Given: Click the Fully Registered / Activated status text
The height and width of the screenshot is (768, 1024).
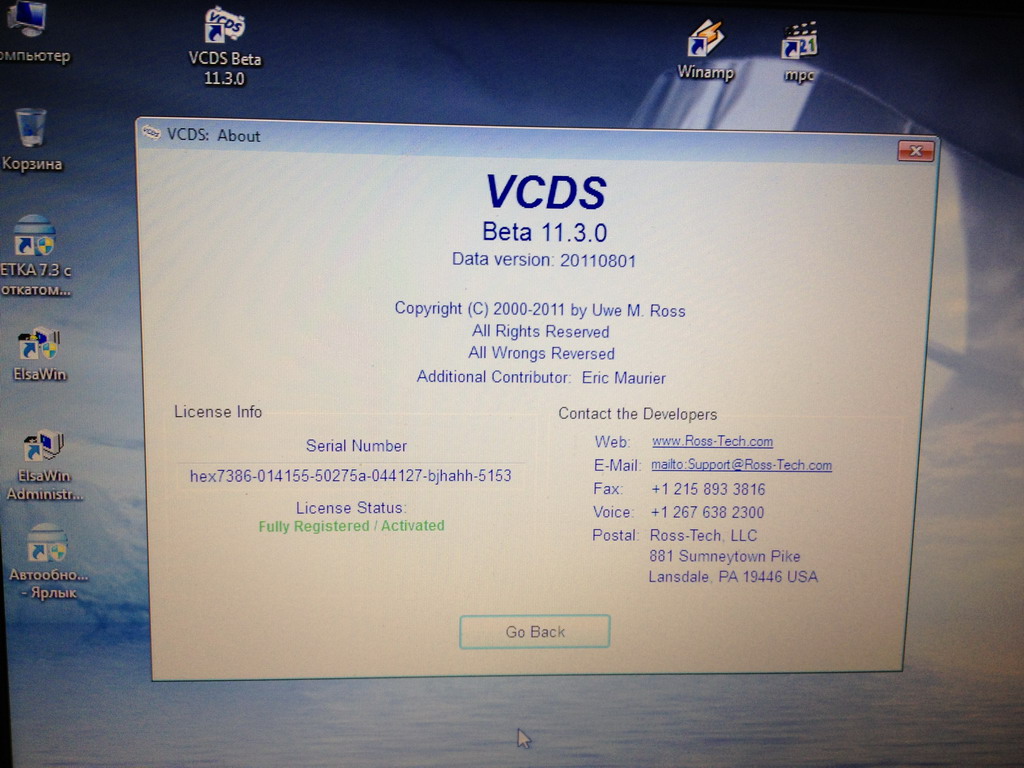Looking at the screenshot, I should tap(351, 526).
